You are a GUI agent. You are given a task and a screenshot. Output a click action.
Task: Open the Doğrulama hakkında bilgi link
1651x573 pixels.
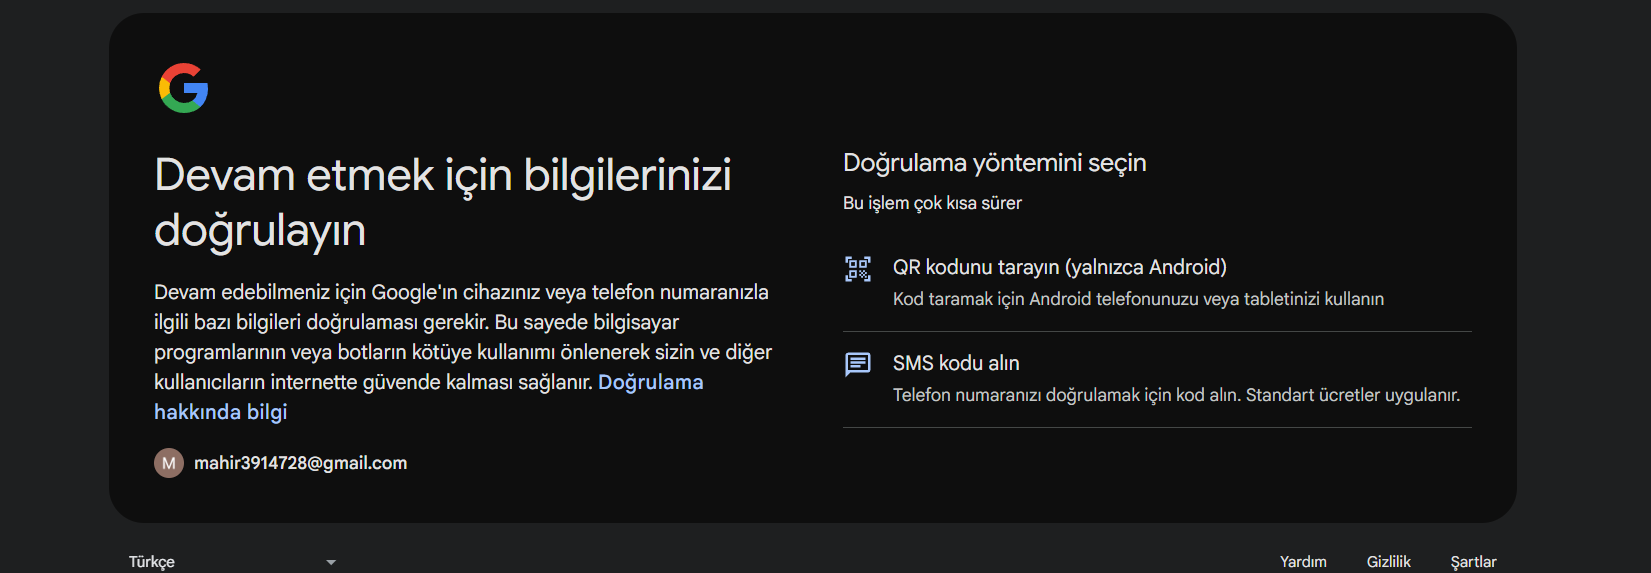[428, 397]
